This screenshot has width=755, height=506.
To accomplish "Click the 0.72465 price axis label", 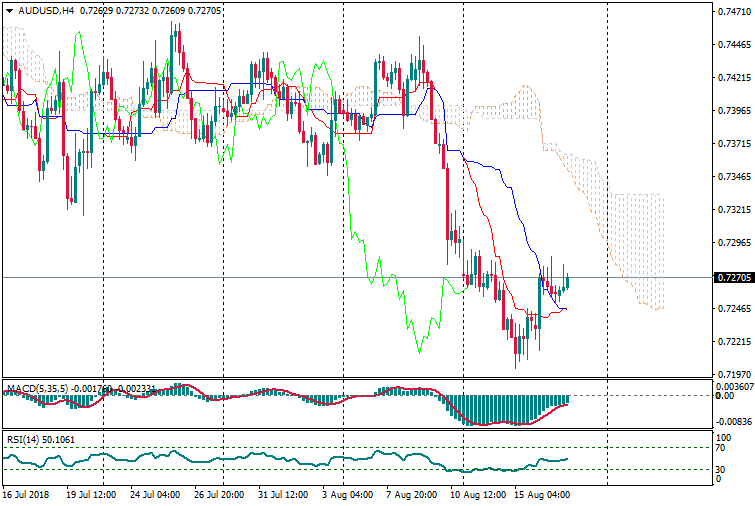I will pyautogui.click(x=734, y=309).
